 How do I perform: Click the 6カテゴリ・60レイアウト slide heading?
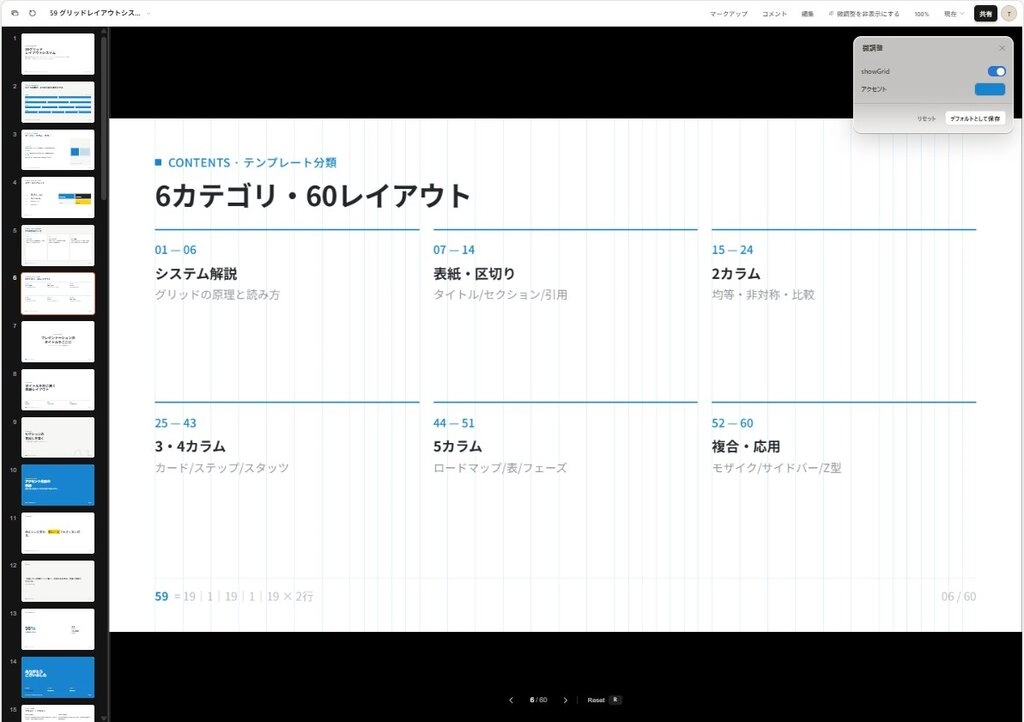[313, 196]
